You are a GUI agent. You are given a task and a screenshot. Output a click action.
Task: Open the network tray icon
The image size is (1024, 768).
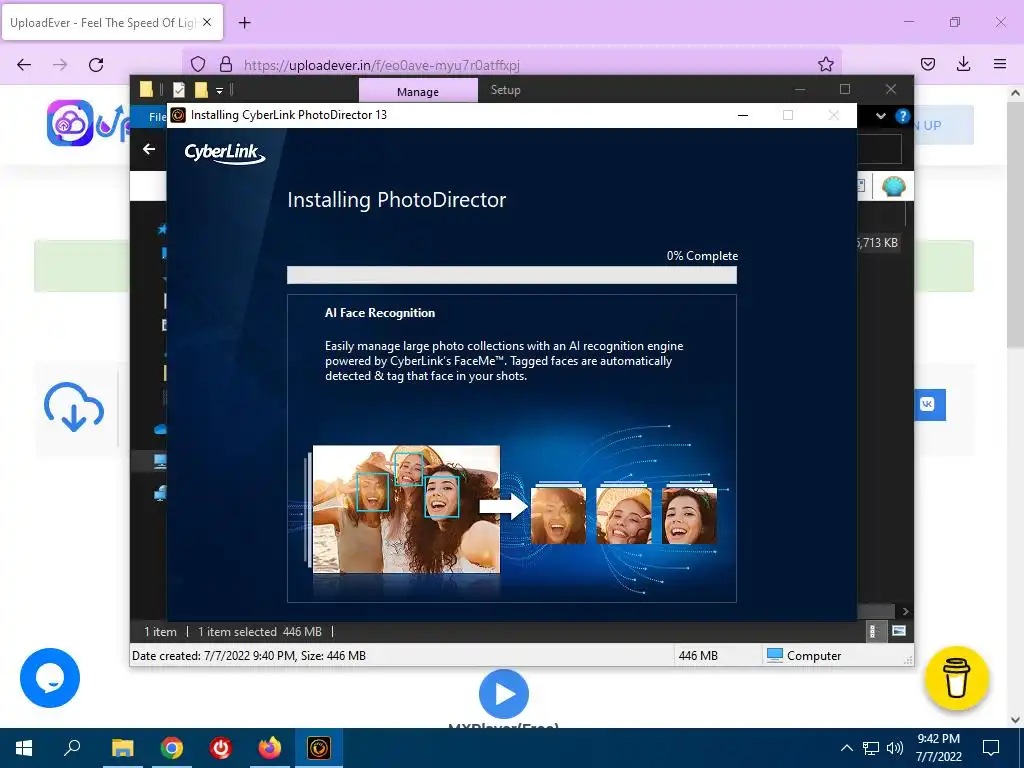(871, 748)
